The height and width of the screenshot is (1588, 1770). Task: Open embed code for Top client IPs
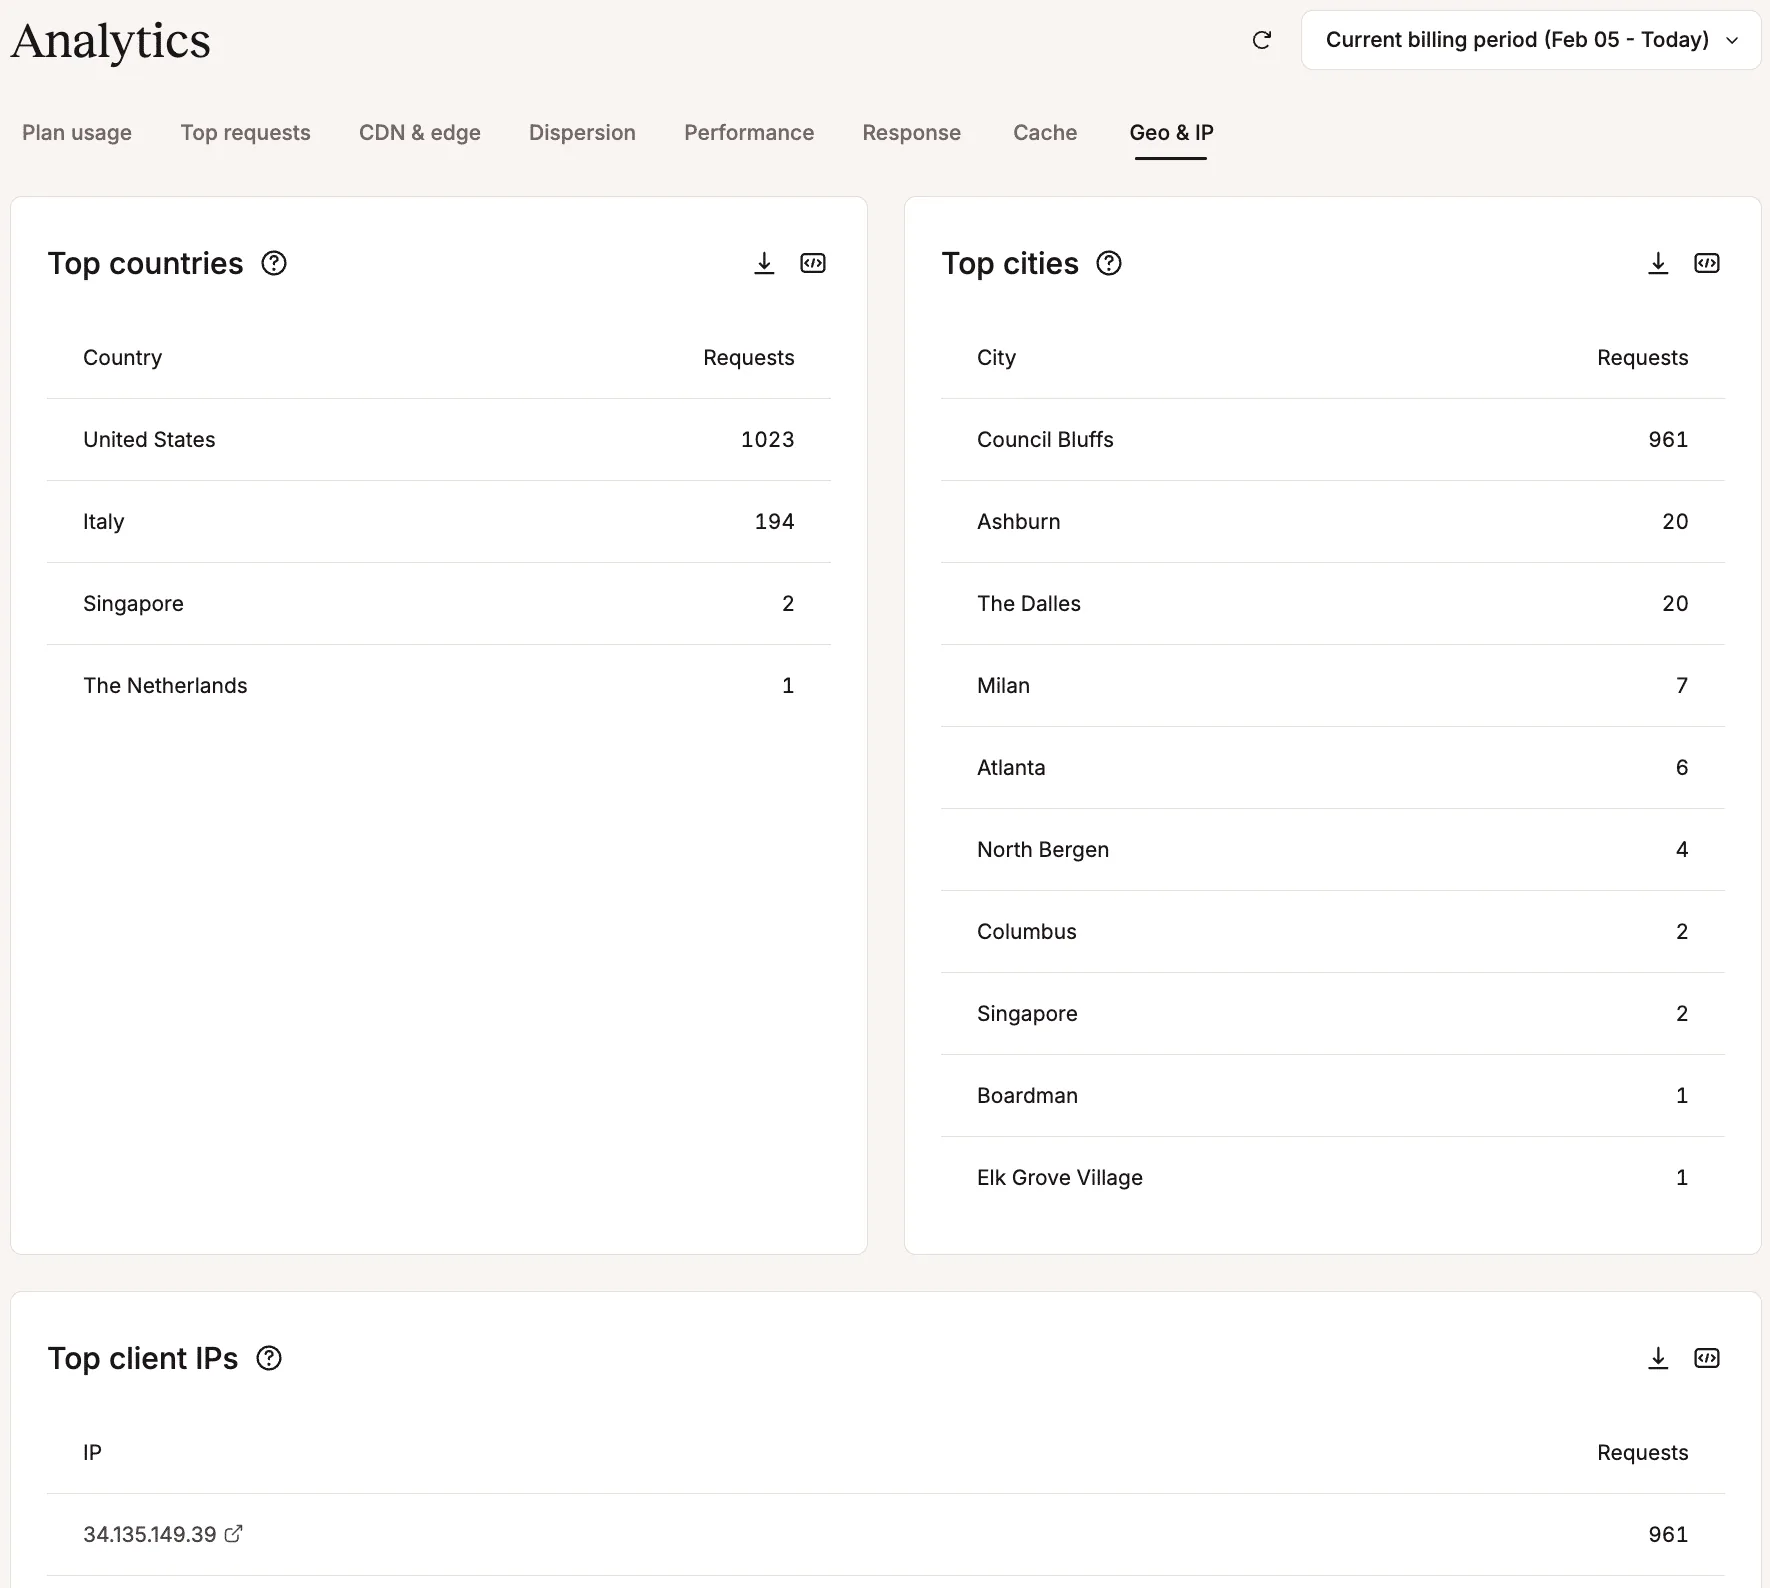[1707, 1358]
